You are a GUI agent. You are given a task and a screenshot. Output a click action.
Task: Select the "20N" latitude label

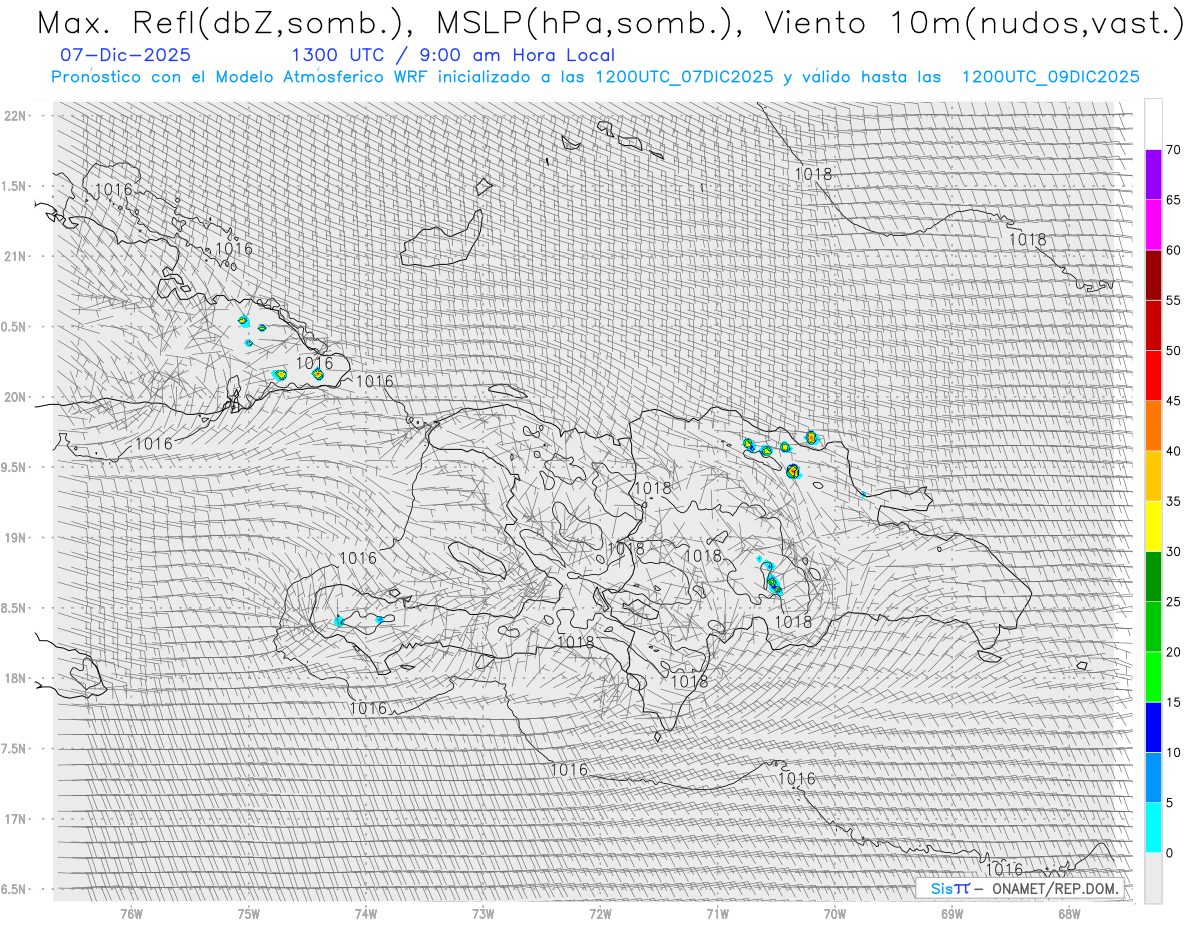14,397
